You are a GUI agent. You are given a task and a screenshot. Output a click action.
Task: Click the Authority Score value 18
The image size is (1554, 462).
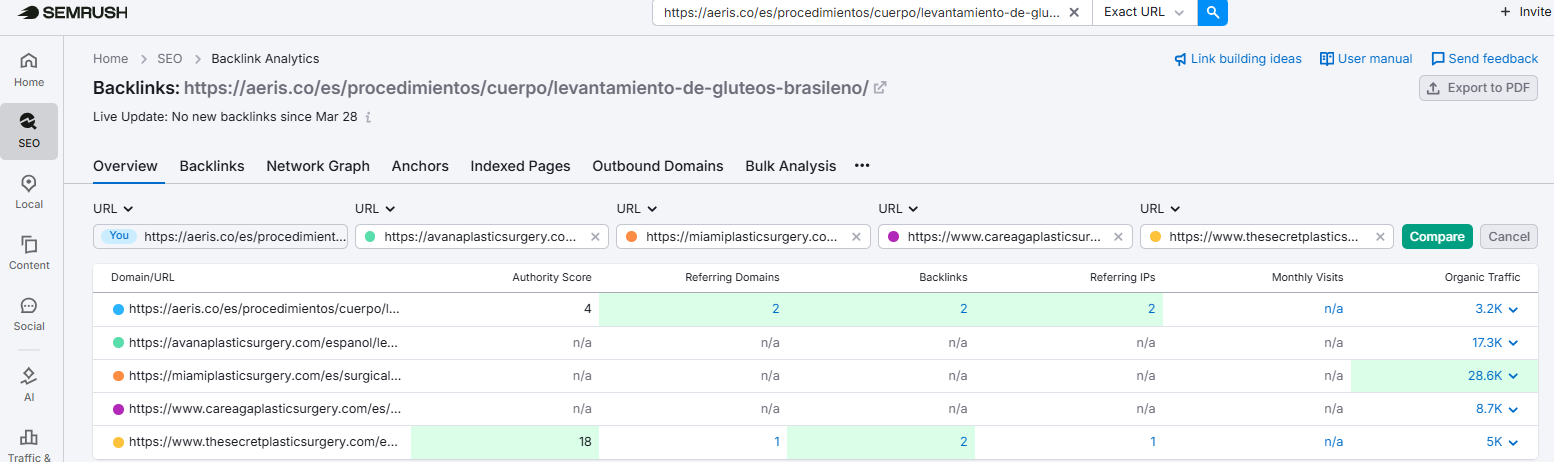584,442
